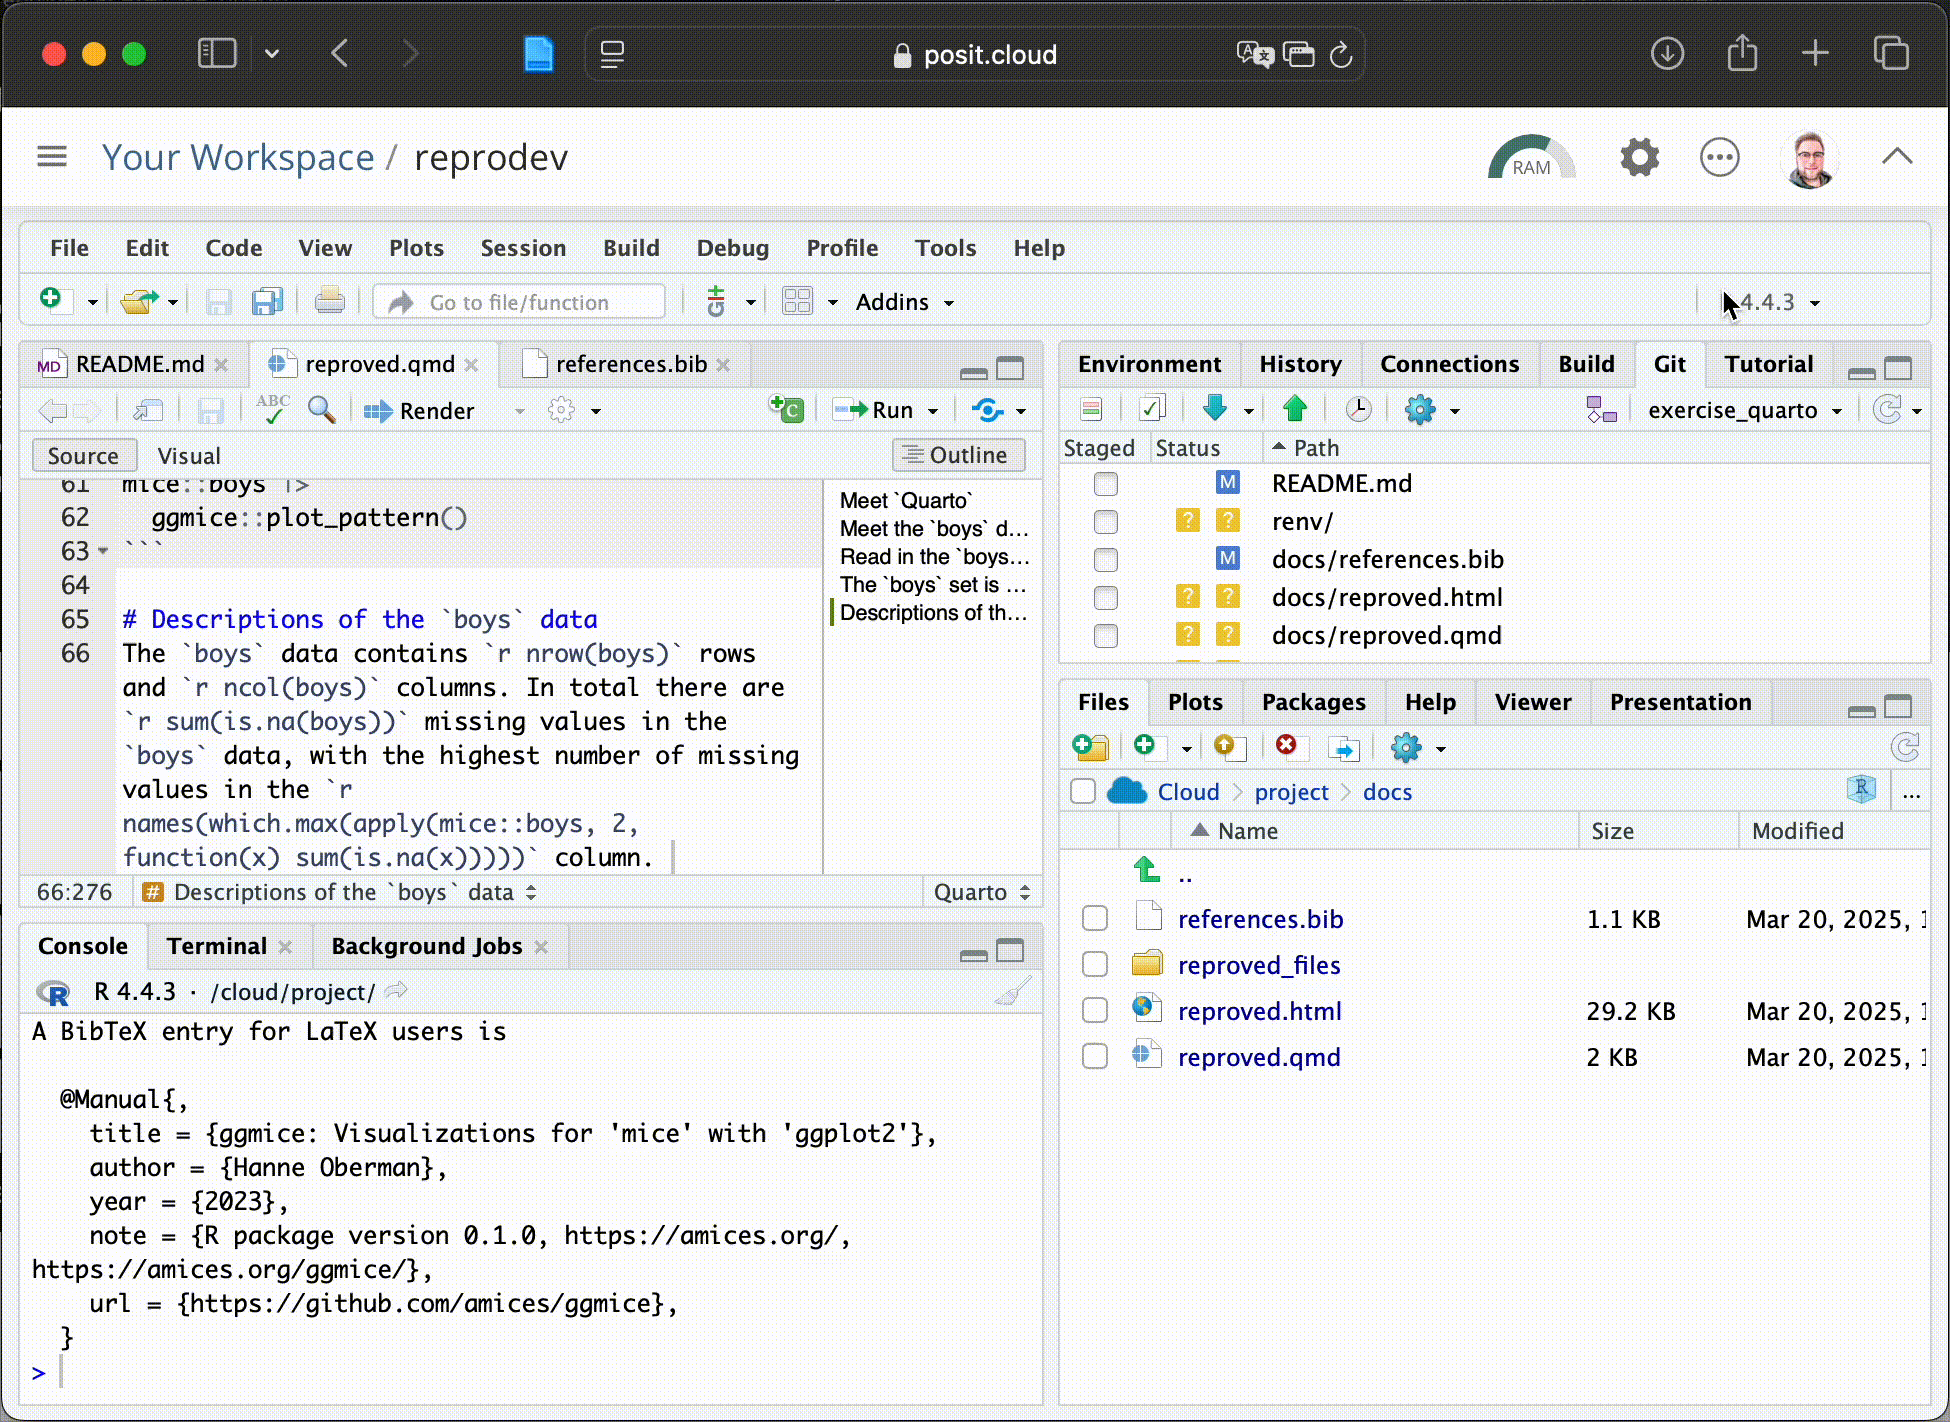Switch to Visual editor mode
Image resolution: width=1950 pixels, height=1422 pixels.
pos(189,456)
